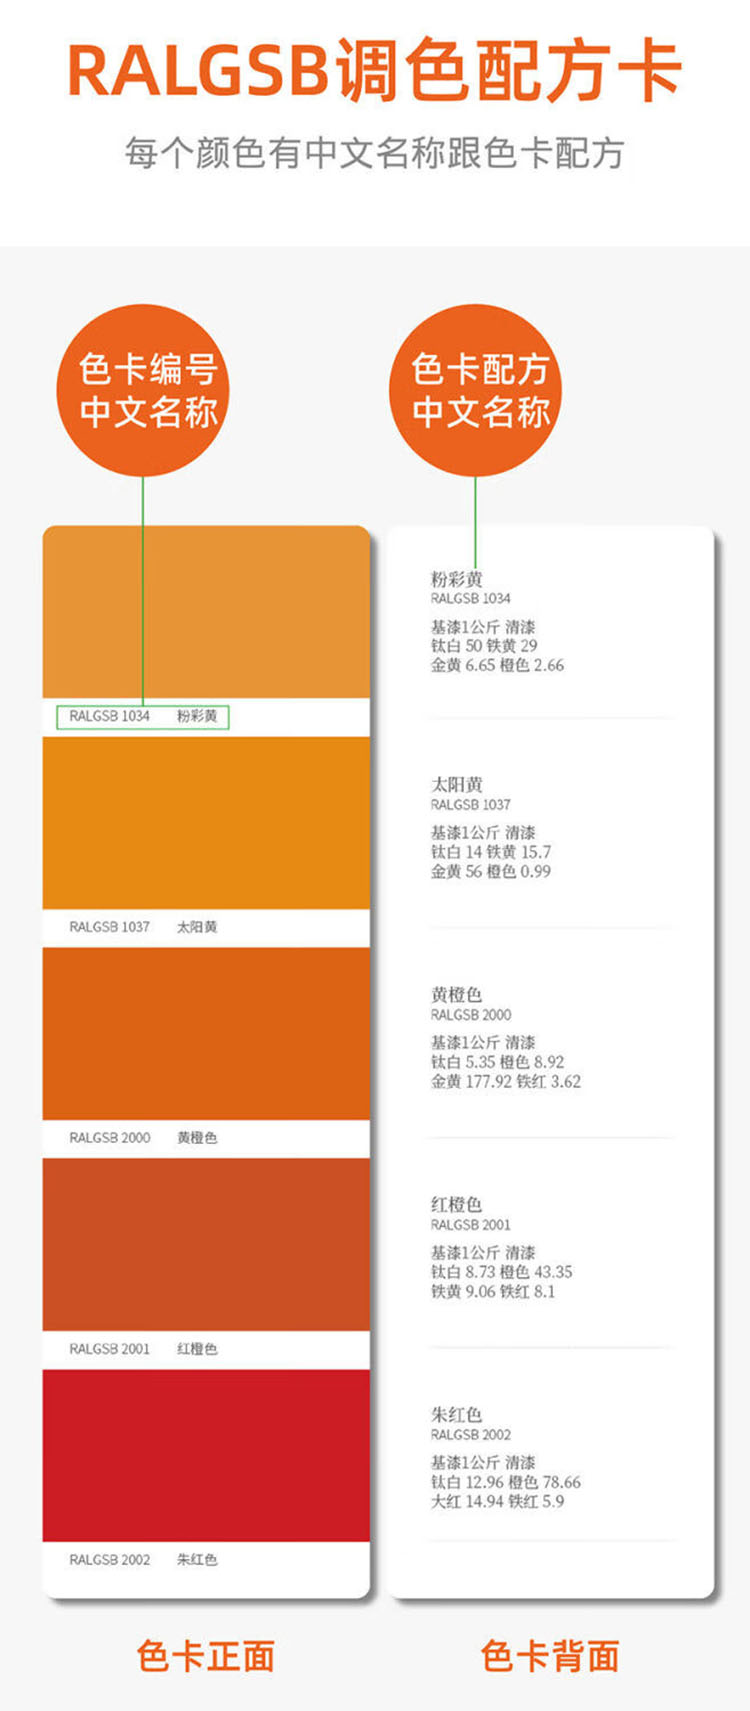Click the subtitle 每个颜色有中文名称跟色卡配方

(374, 153)
